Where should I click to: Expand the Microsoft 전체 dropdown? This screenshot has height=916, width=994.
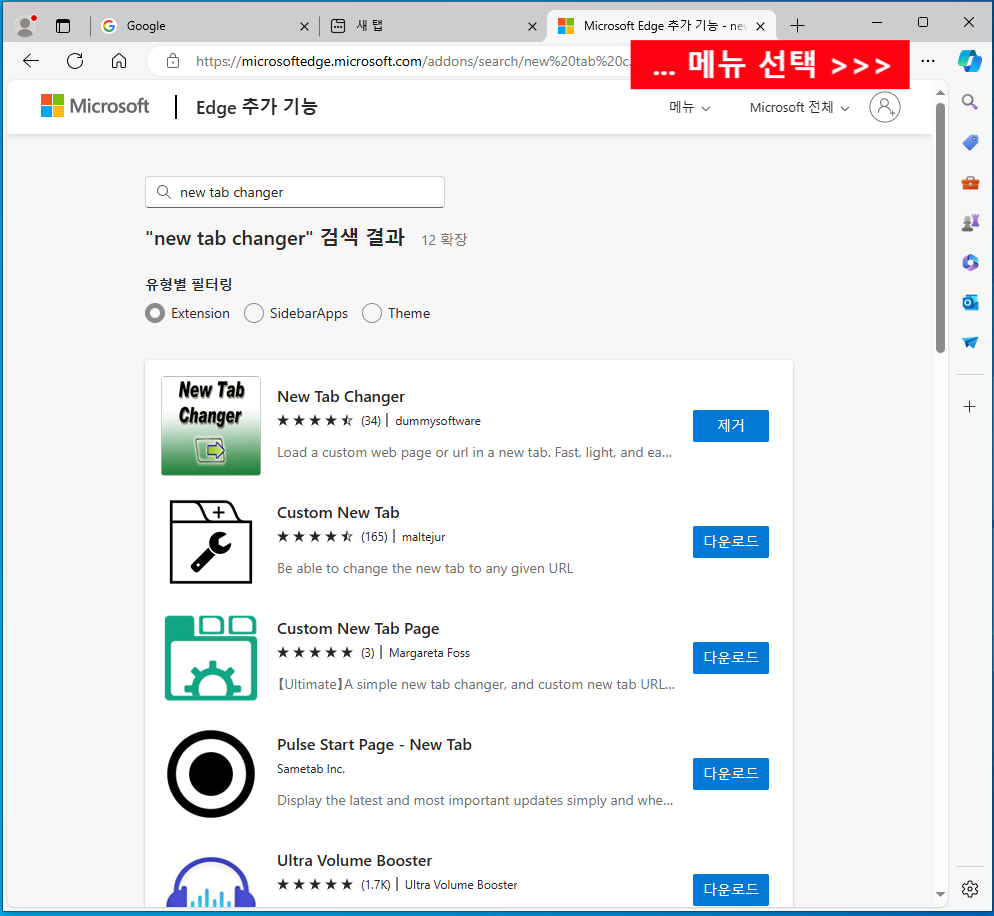pos(799,107)
